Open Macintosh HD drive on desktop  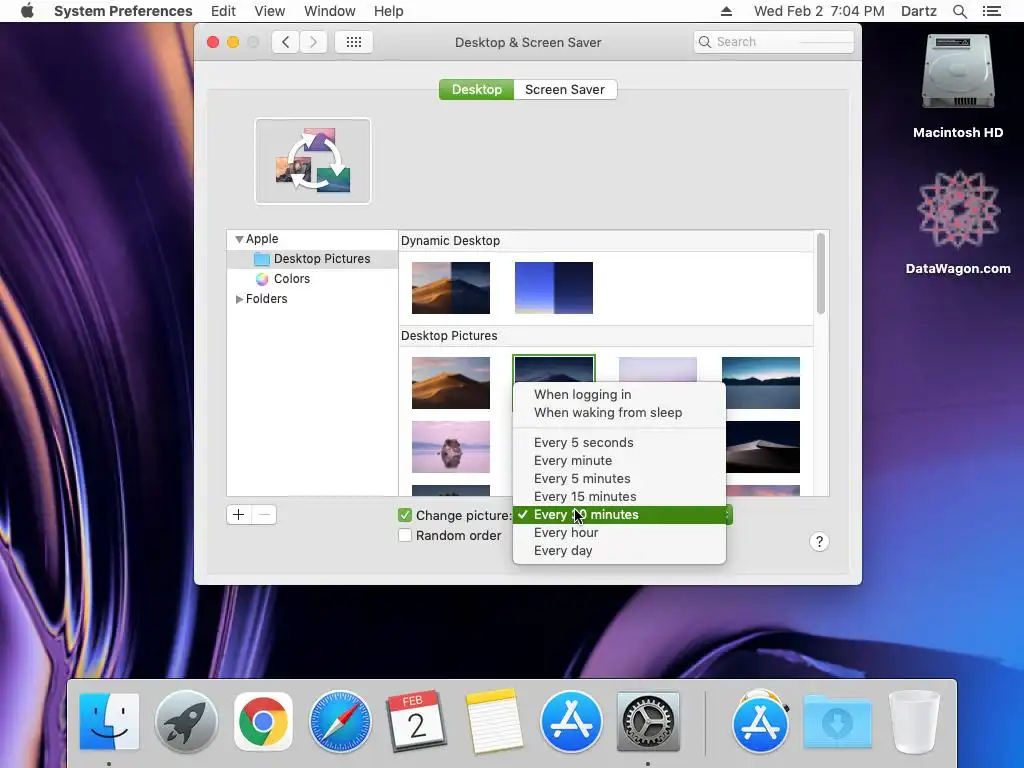(x=958, y=86)
